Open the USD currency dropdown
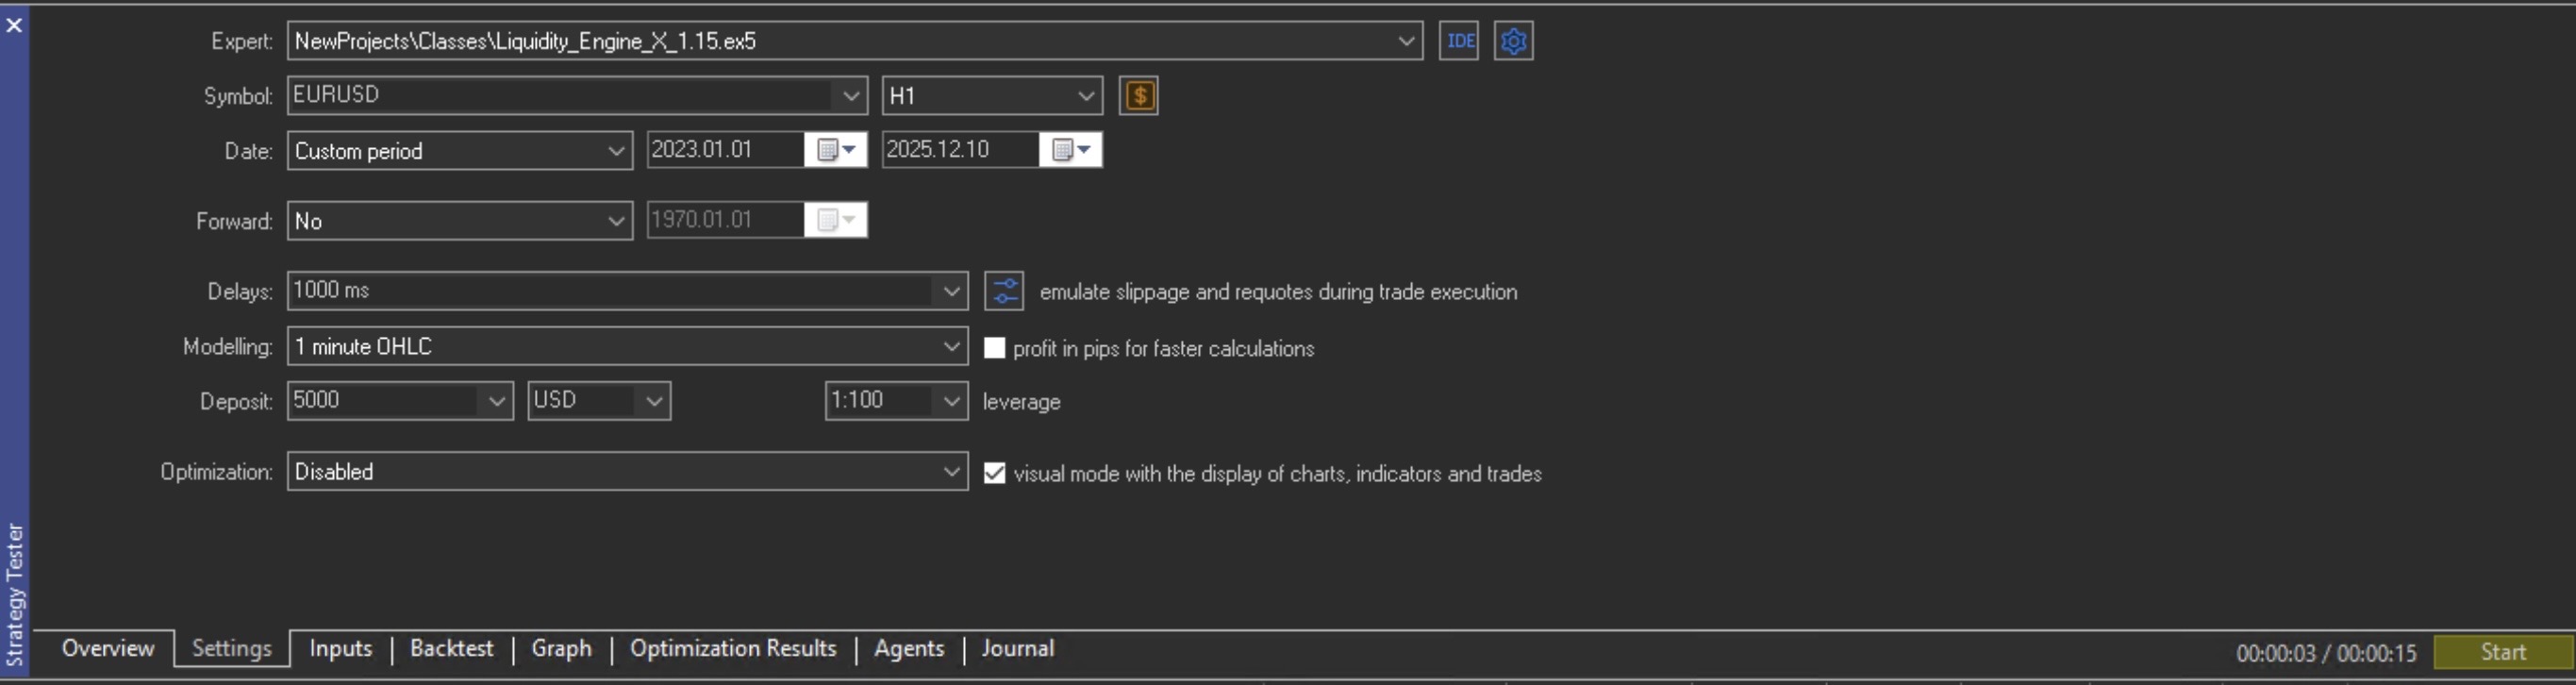 point(654,401)
